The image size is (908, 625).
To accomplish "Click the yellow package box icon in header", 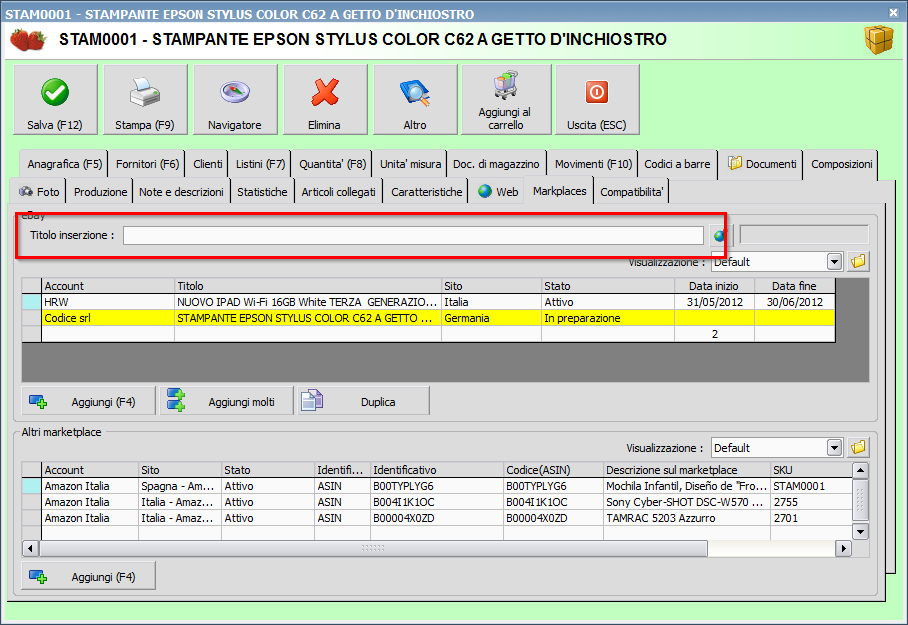I will (x=878, y=39).
